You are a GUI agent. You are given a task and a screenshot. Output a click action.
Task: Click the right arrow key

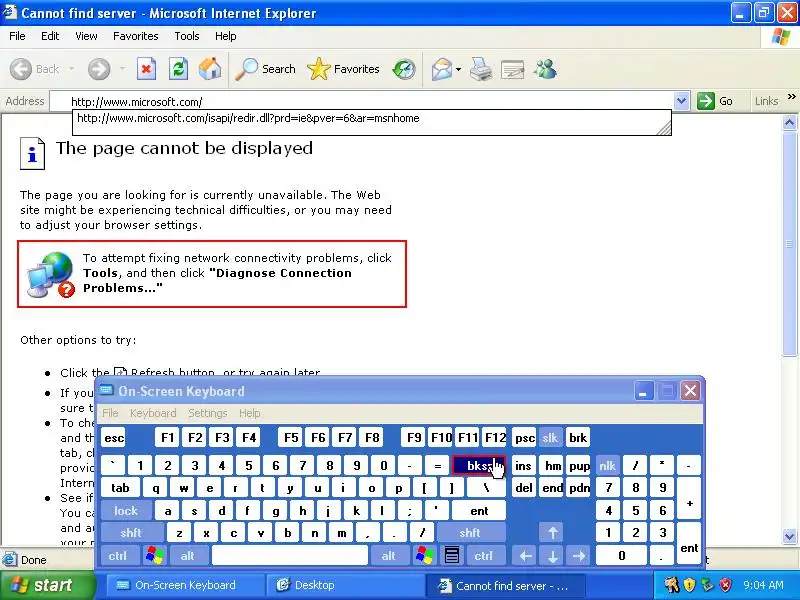point(579,556)
